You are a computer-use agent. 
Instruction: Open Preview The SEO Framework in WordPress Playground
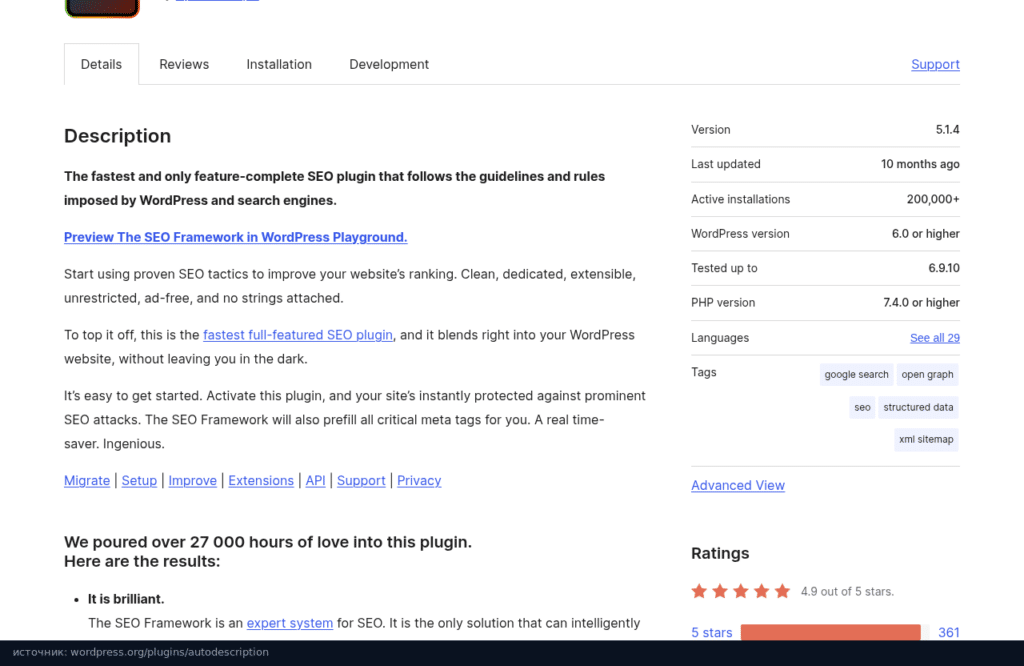tap(236, 237)
